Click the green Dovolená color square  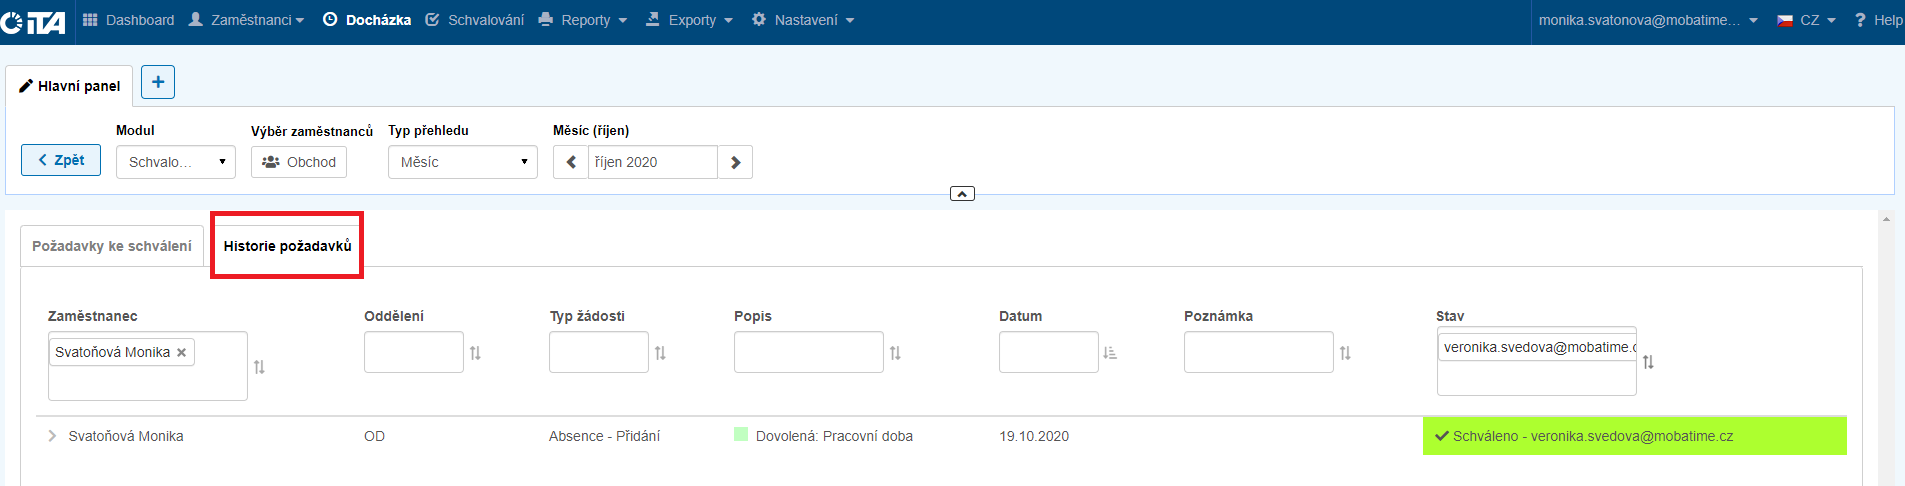[x=741, y=435]
